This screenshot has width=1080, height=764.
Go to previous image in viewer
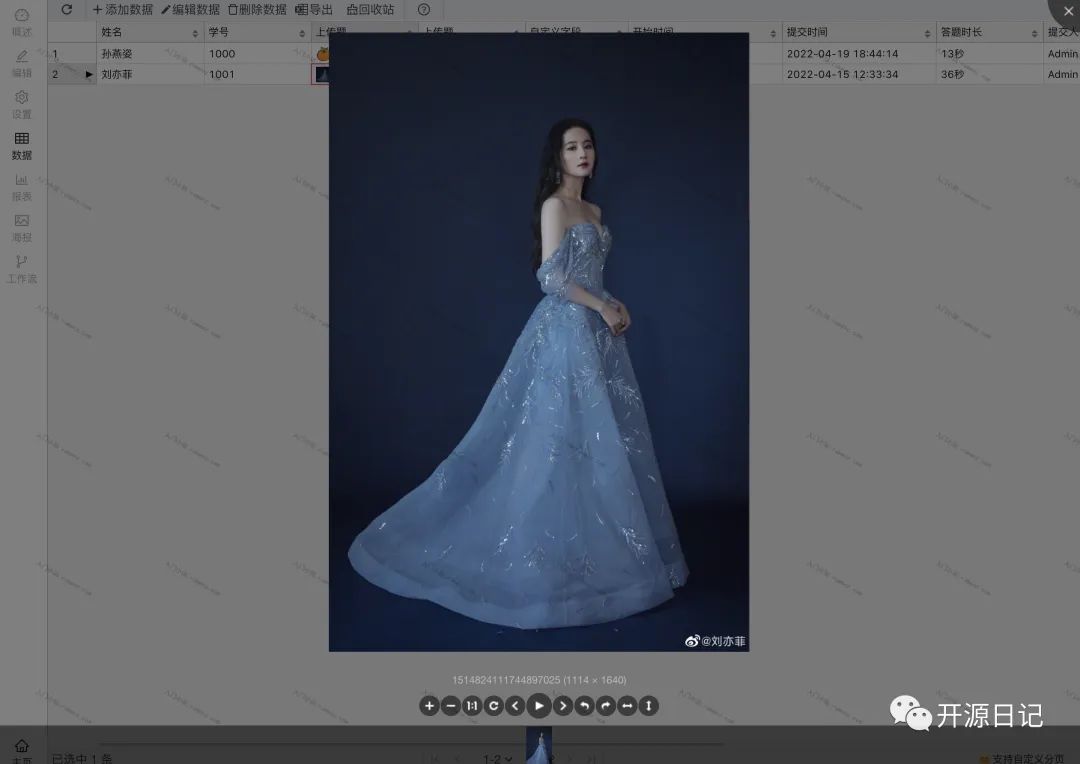tap(515, 705)
